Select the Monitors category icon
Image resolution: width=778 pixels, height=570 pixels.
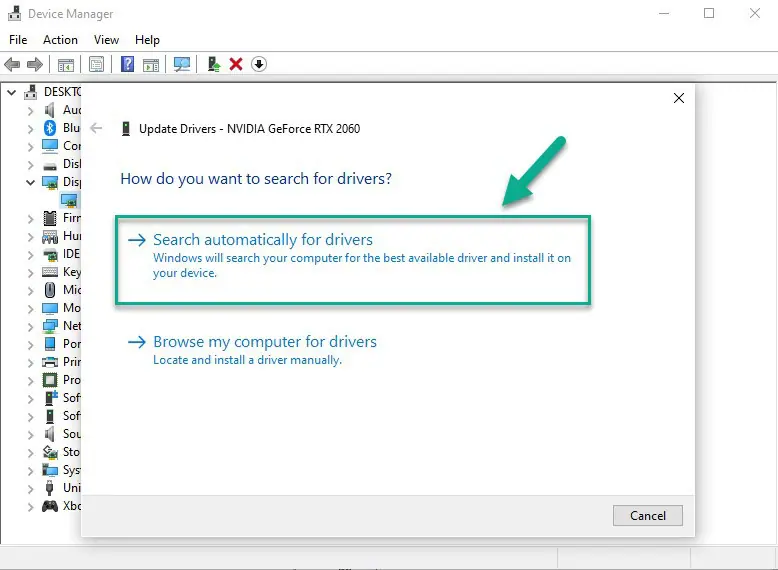[50, 308]
